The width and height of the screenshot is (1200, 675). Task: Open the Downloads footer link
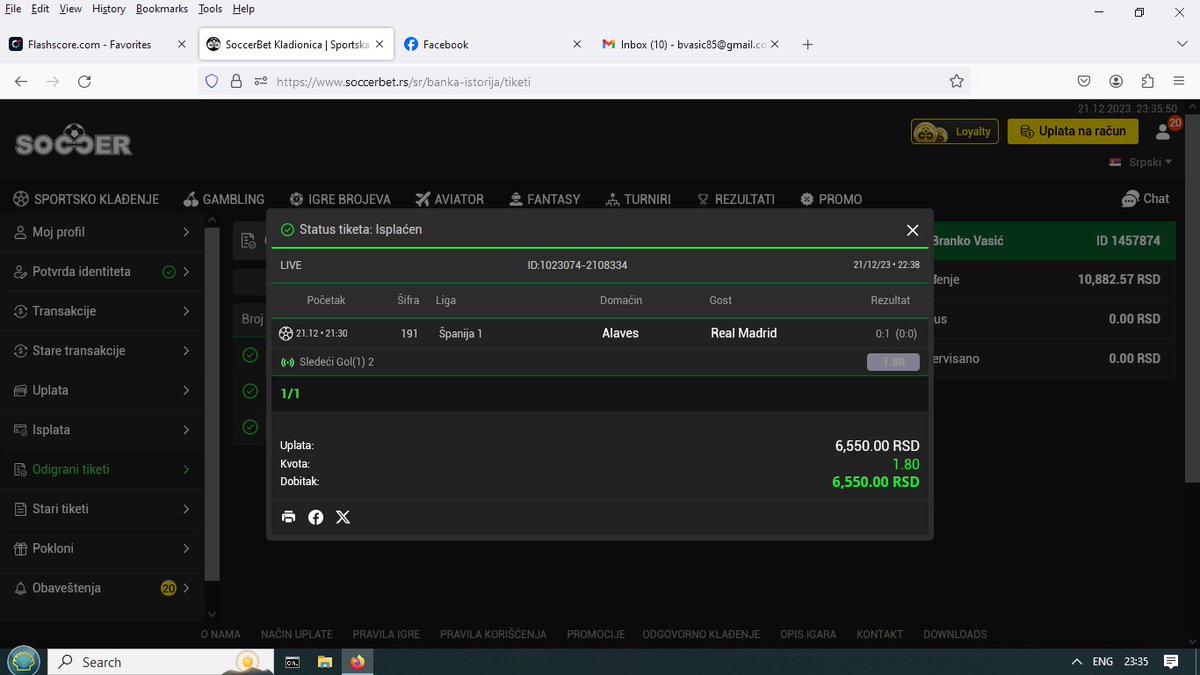954,634
